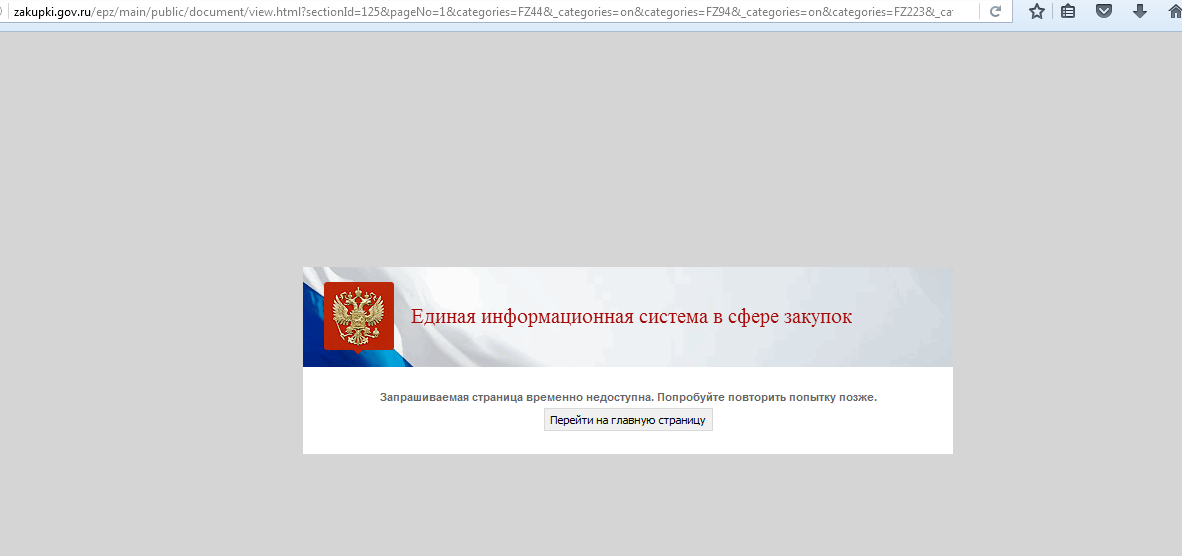The width and height of the screenshot is (1182, 556).
Task: Click white panel area below the button
Action: point(628,444)
